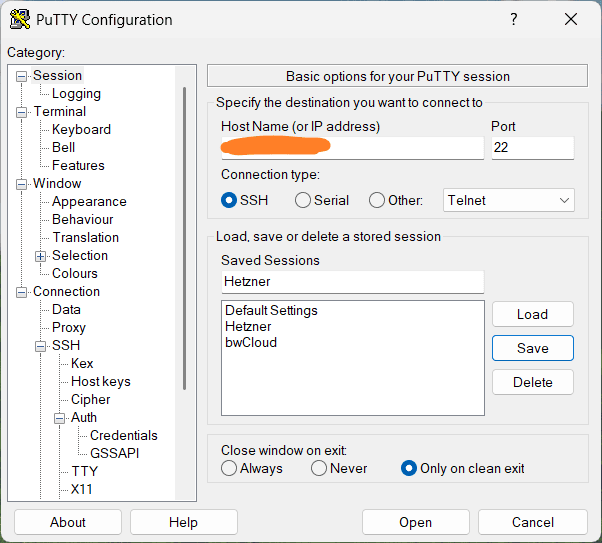This screenshot has width=602, height=543.
Task: Open the Proxy settings category
Action: tap(69, 328)
